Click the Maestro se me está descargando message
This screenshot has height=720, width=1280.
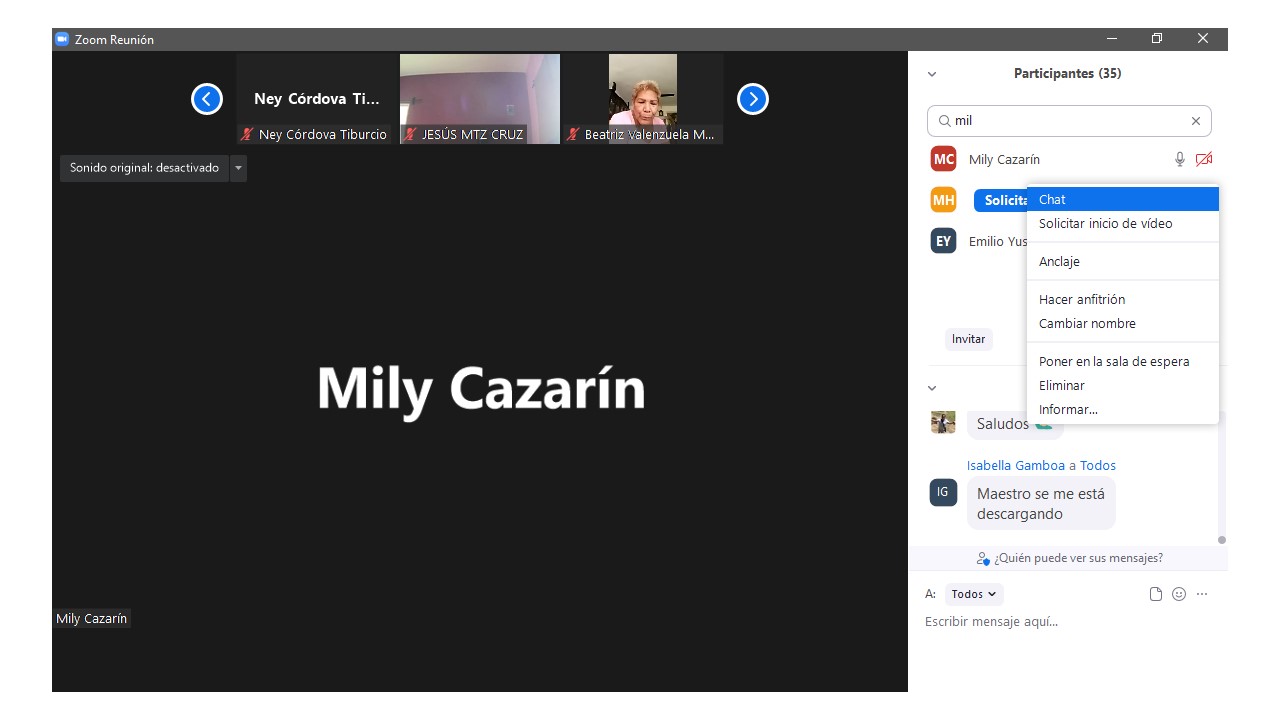pyautogui.click(x=1041, y=503)
